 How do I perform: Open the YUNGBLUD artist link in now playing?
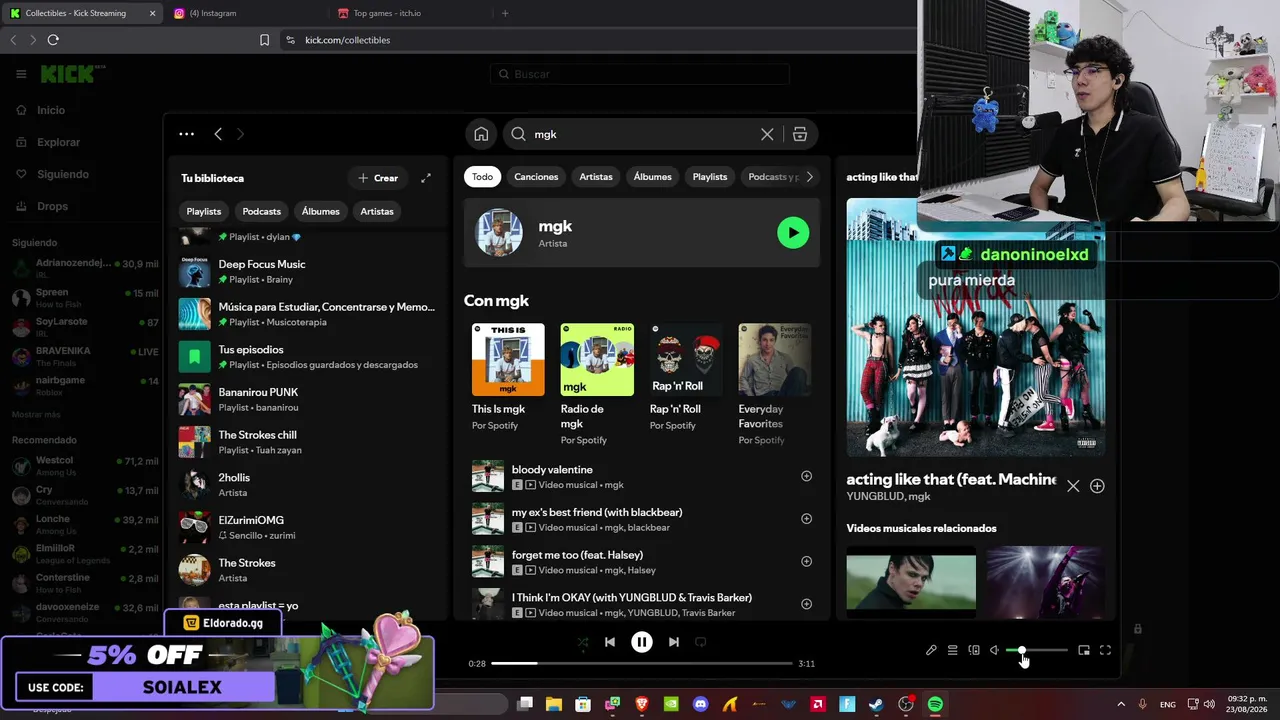click(874, 496)
